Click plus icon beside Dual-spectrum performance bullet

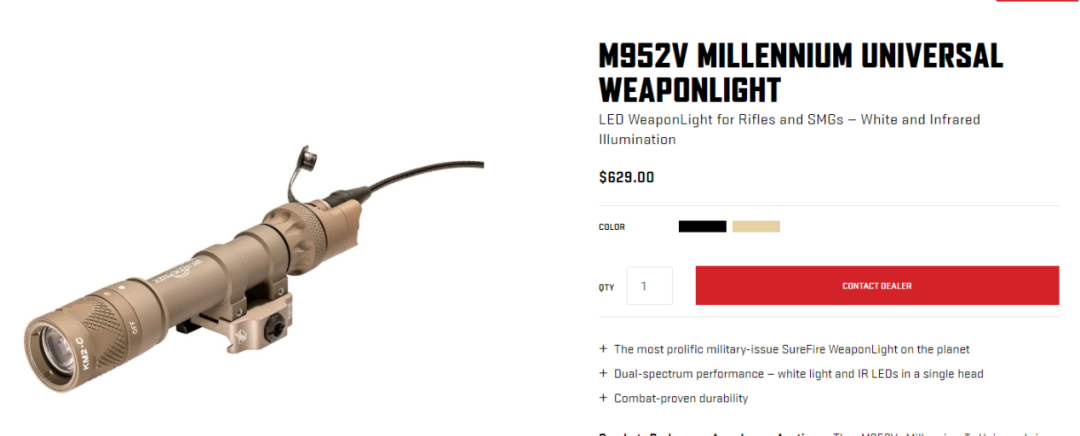click(x=603, y=373)
